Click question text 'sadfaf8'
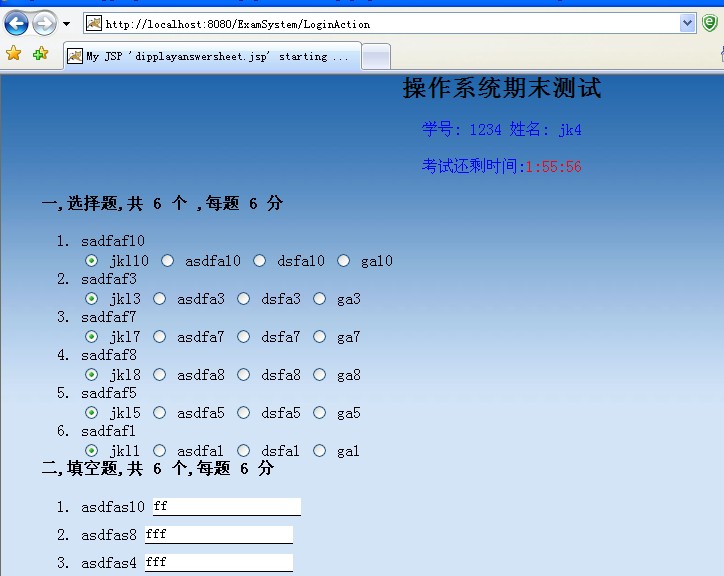 click(109, 355)
